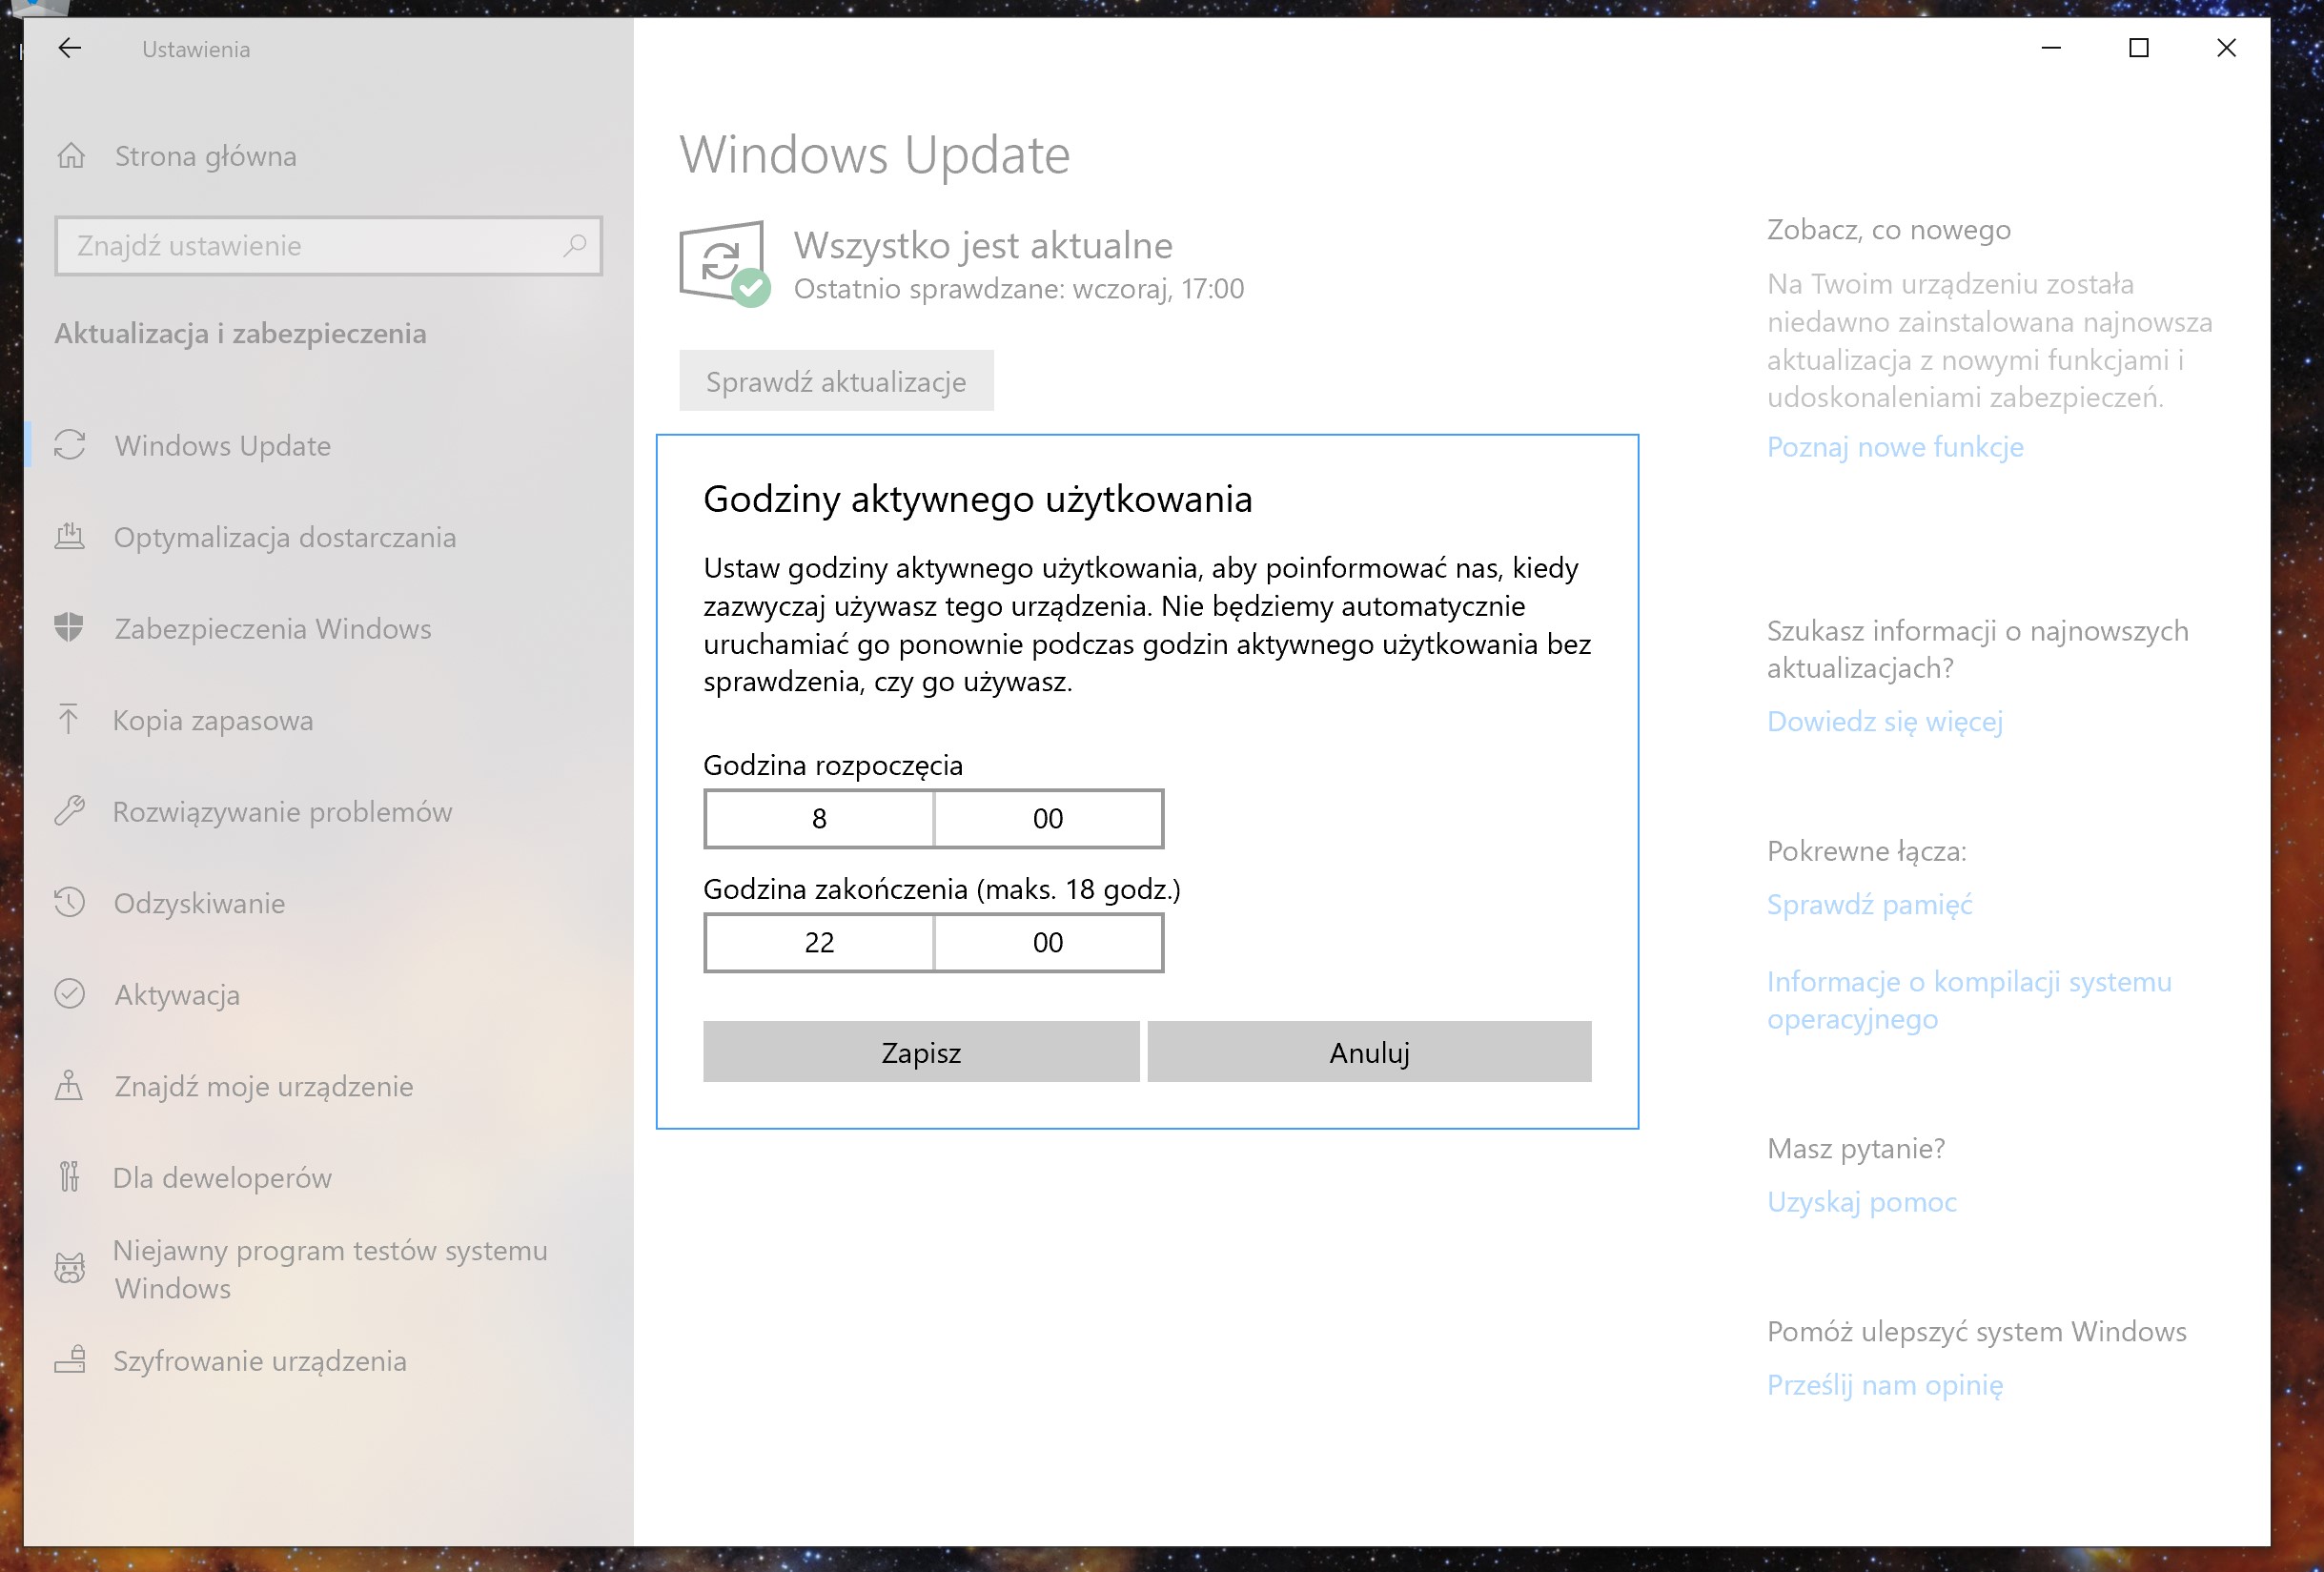Screen dimensions: 2324x1572
Task: Open Dla deweloperów section
Action: tap(329, 1177)
